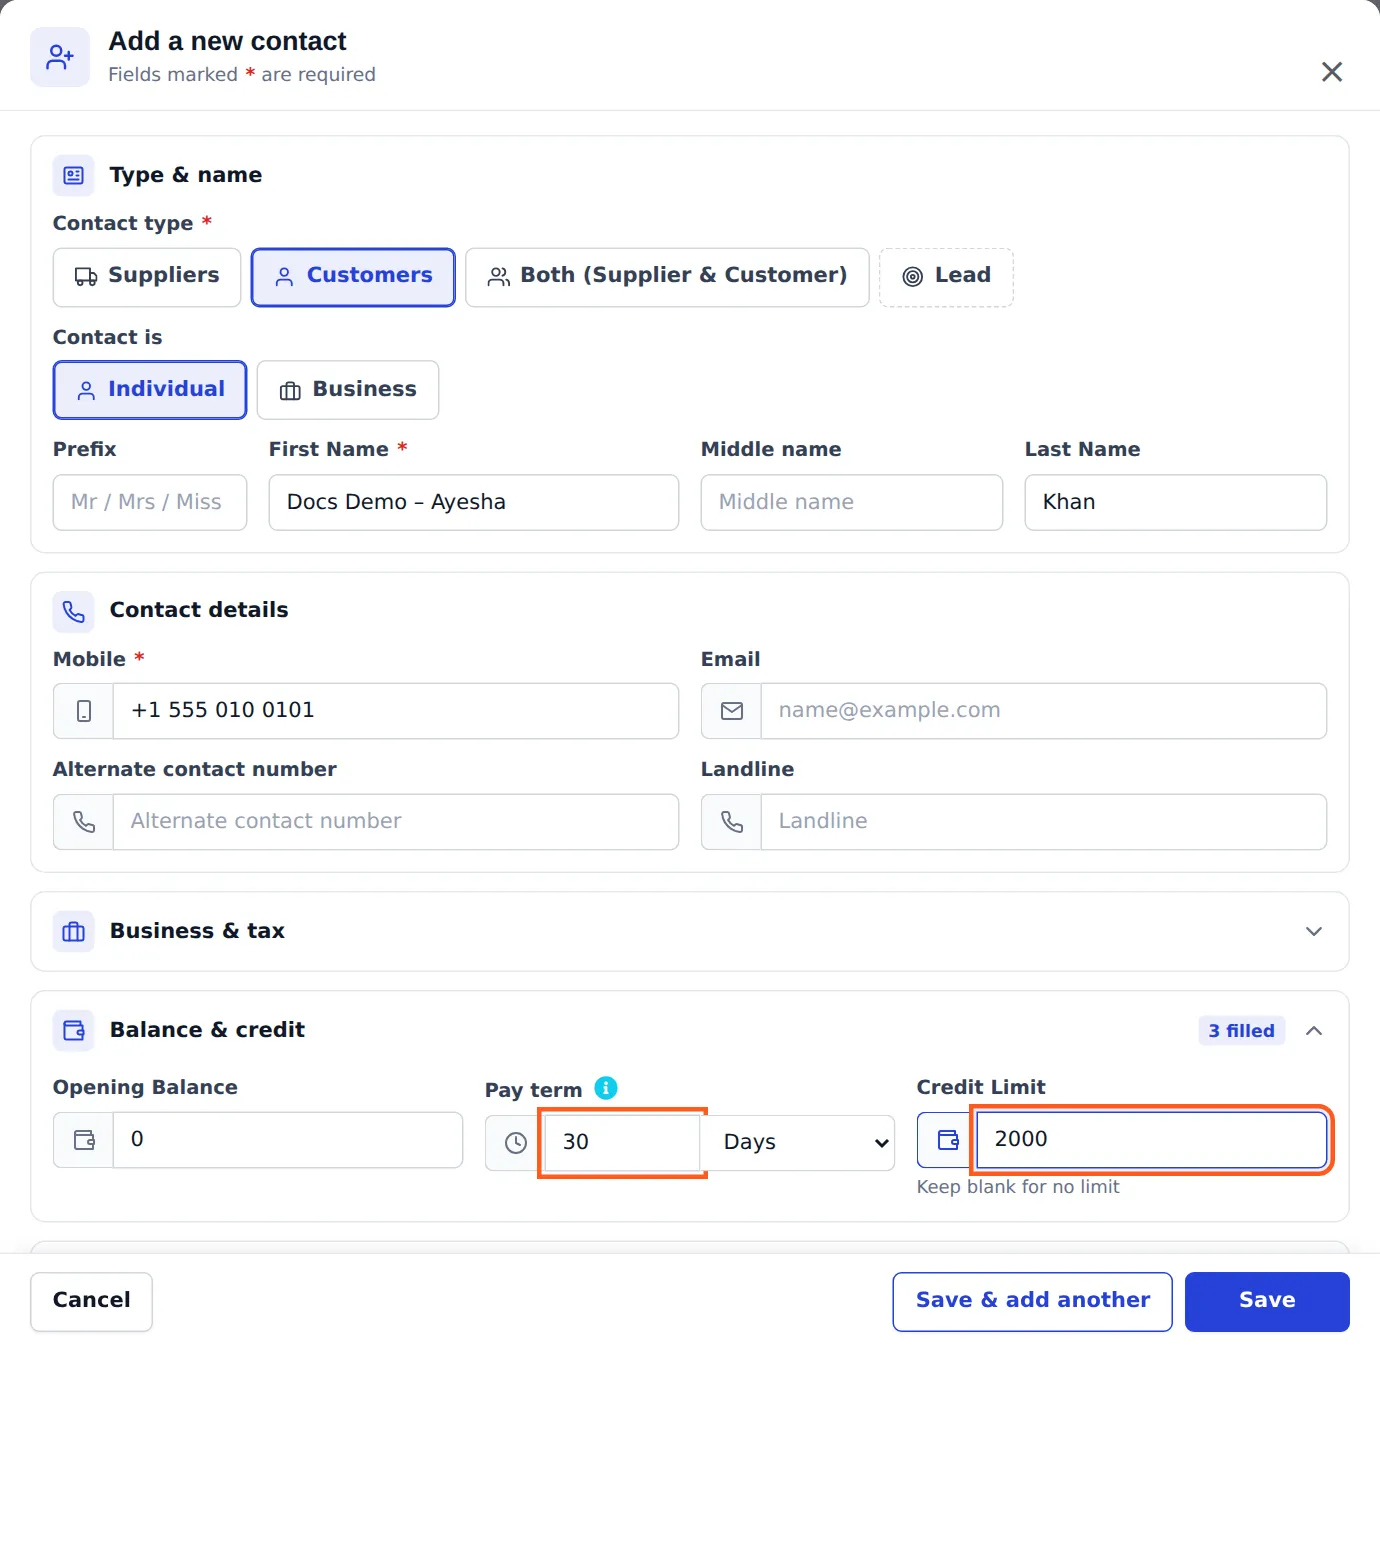This screenshot has width=1380, height=1548.
Task: Expand the Business & tax section chevron
Action: pos(1314,932)
